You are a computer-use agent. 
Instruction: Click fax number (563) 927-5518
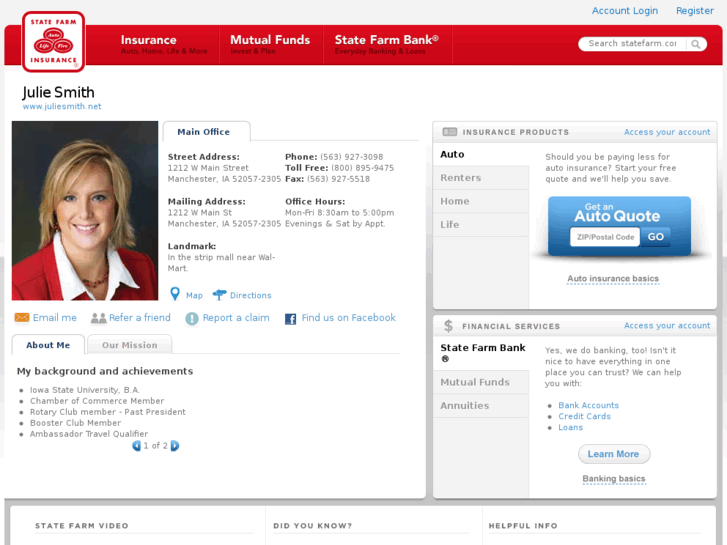(x=338, y=179)
